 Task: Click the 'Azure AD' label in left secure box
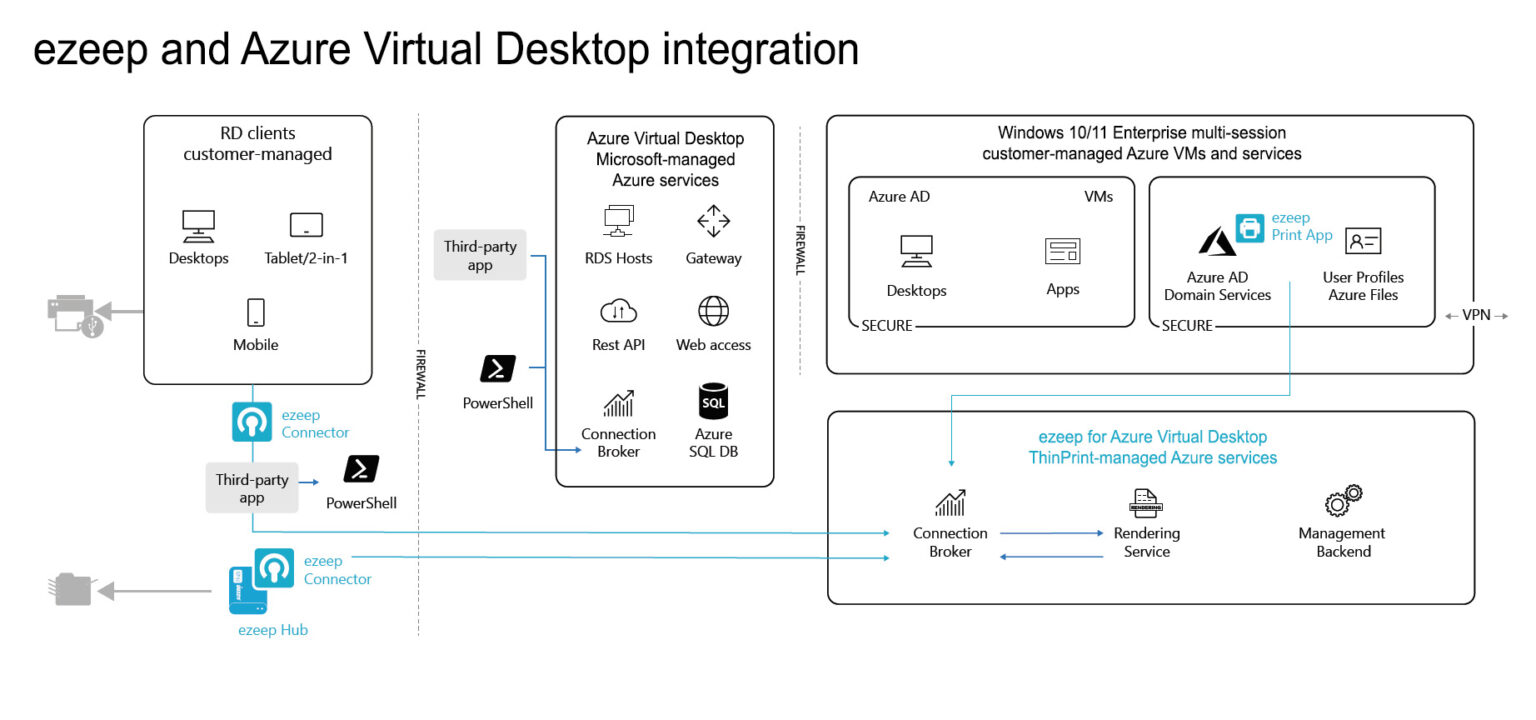(899, 196)
